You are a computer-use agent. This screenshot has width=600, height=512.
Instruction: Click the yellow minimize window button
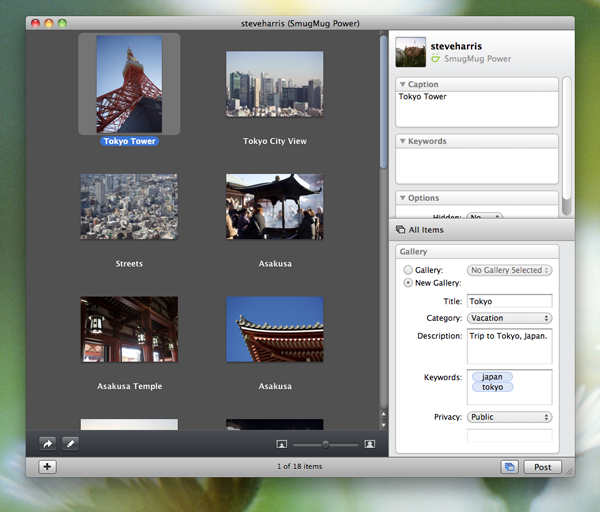pyautogui.click(x=49, y=23)
